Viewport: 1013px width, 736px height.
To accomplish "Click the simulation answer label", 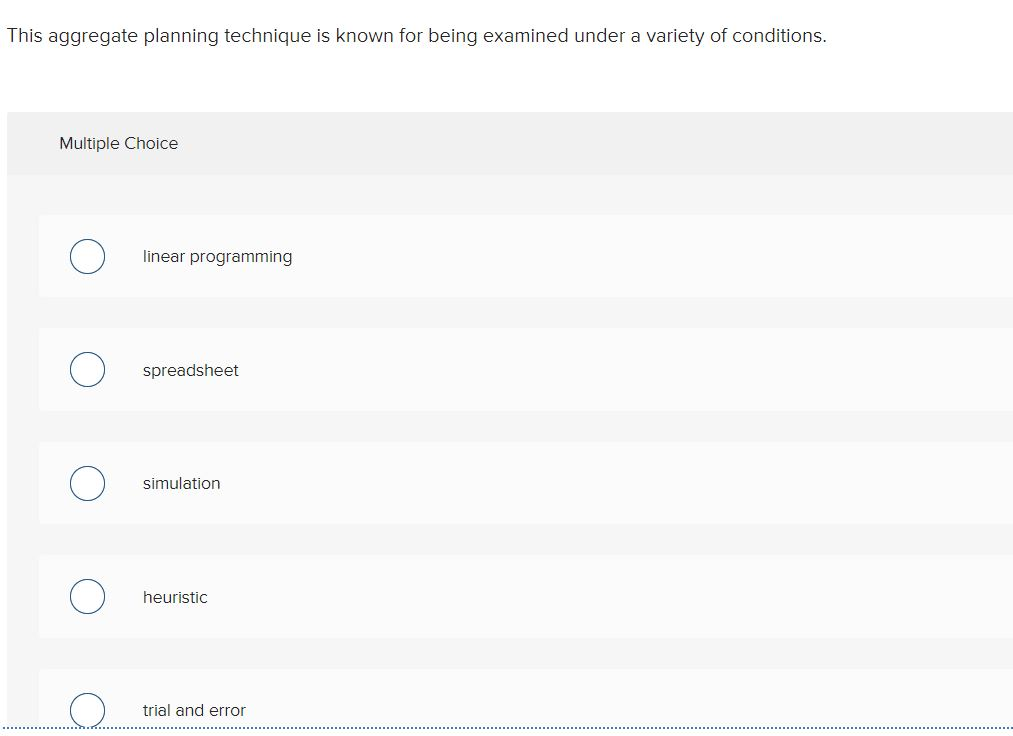I will click(x=181, y=483).
